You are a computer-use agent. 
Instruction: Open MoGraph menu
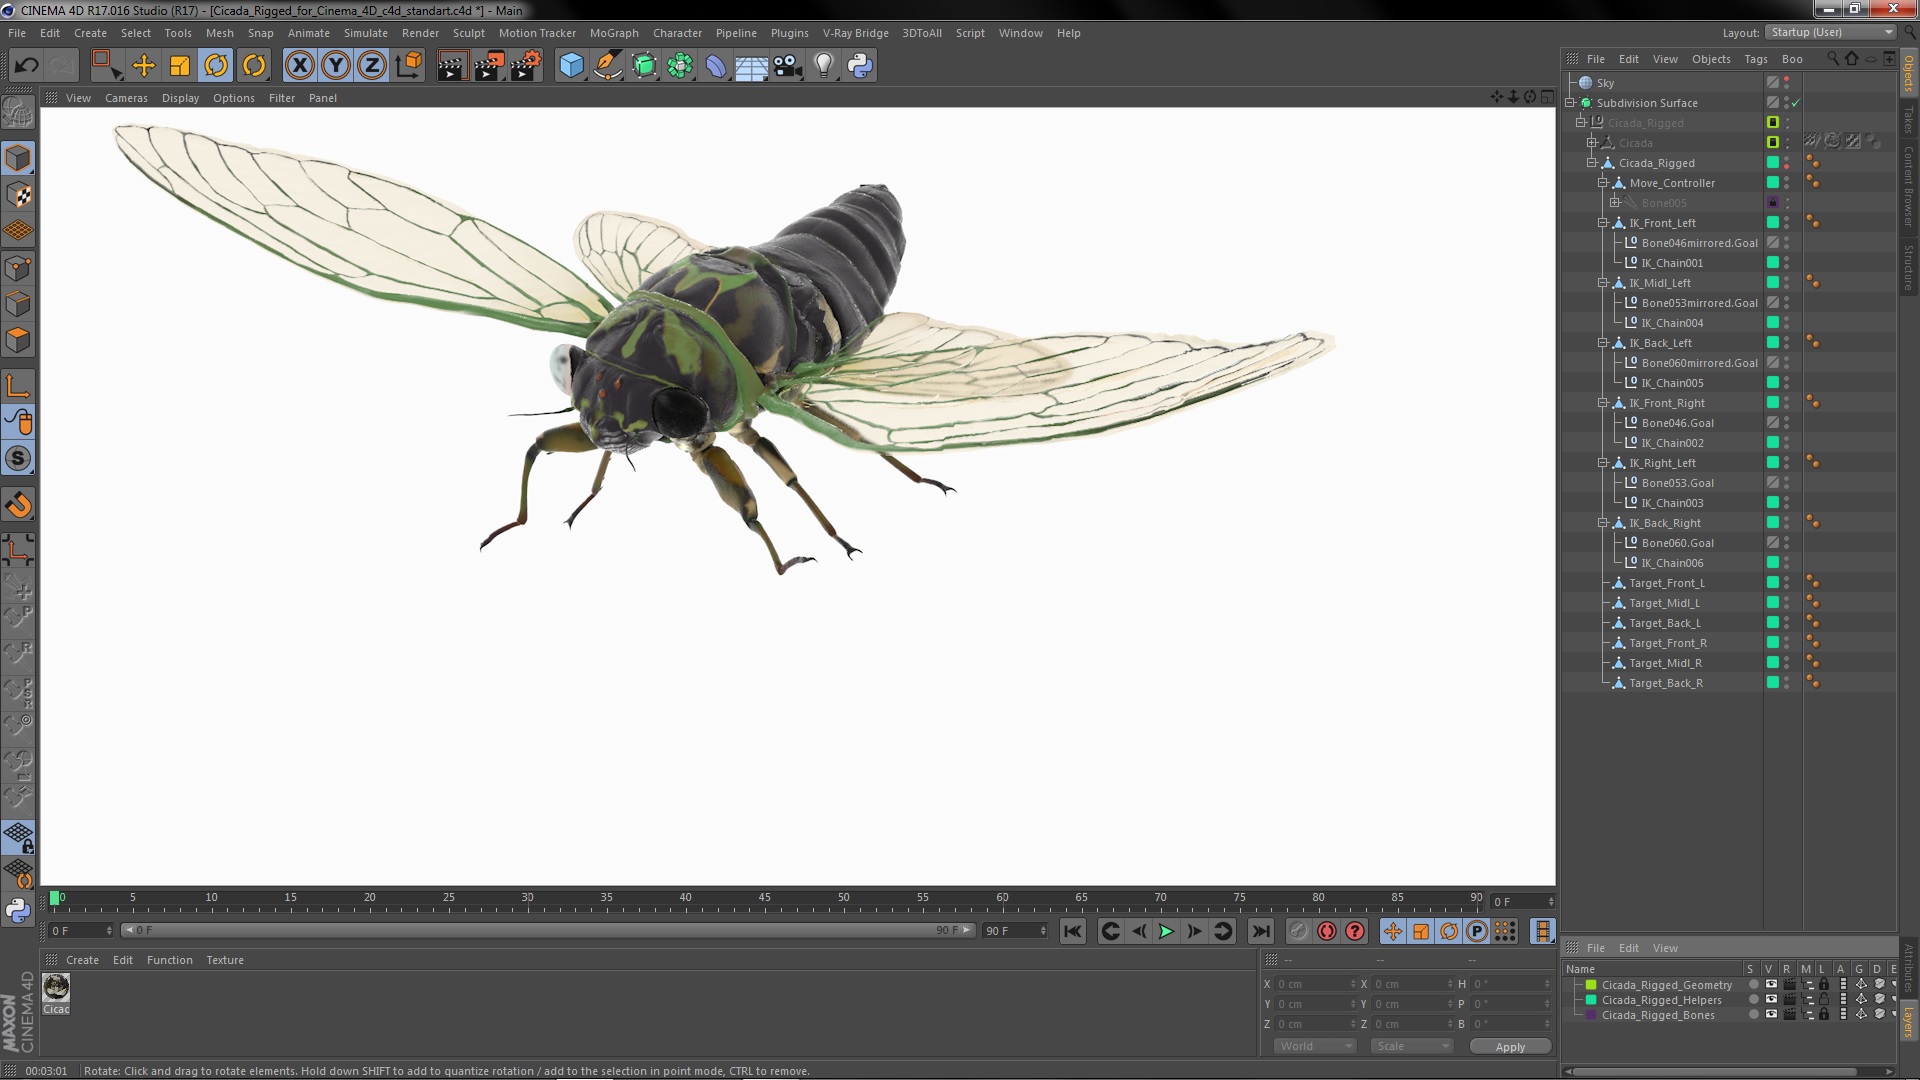[614, 33]
